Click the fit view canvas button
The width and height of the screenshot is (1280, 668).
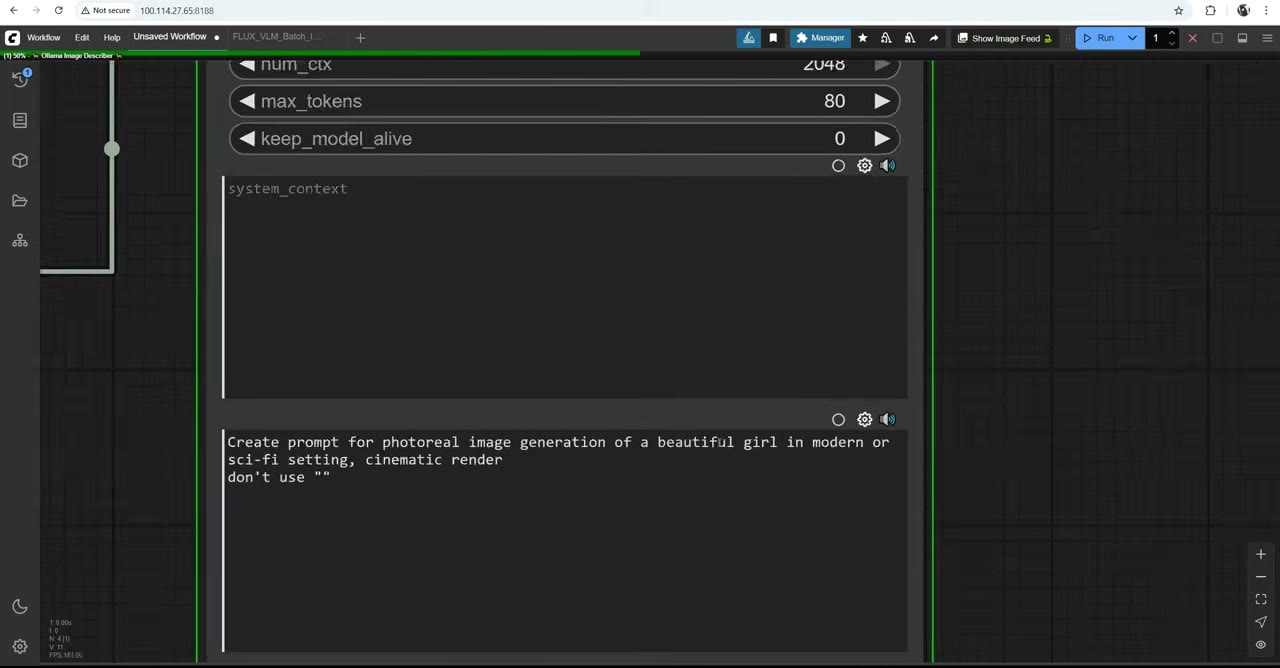pyautogui.click(x=1261, y=599)
